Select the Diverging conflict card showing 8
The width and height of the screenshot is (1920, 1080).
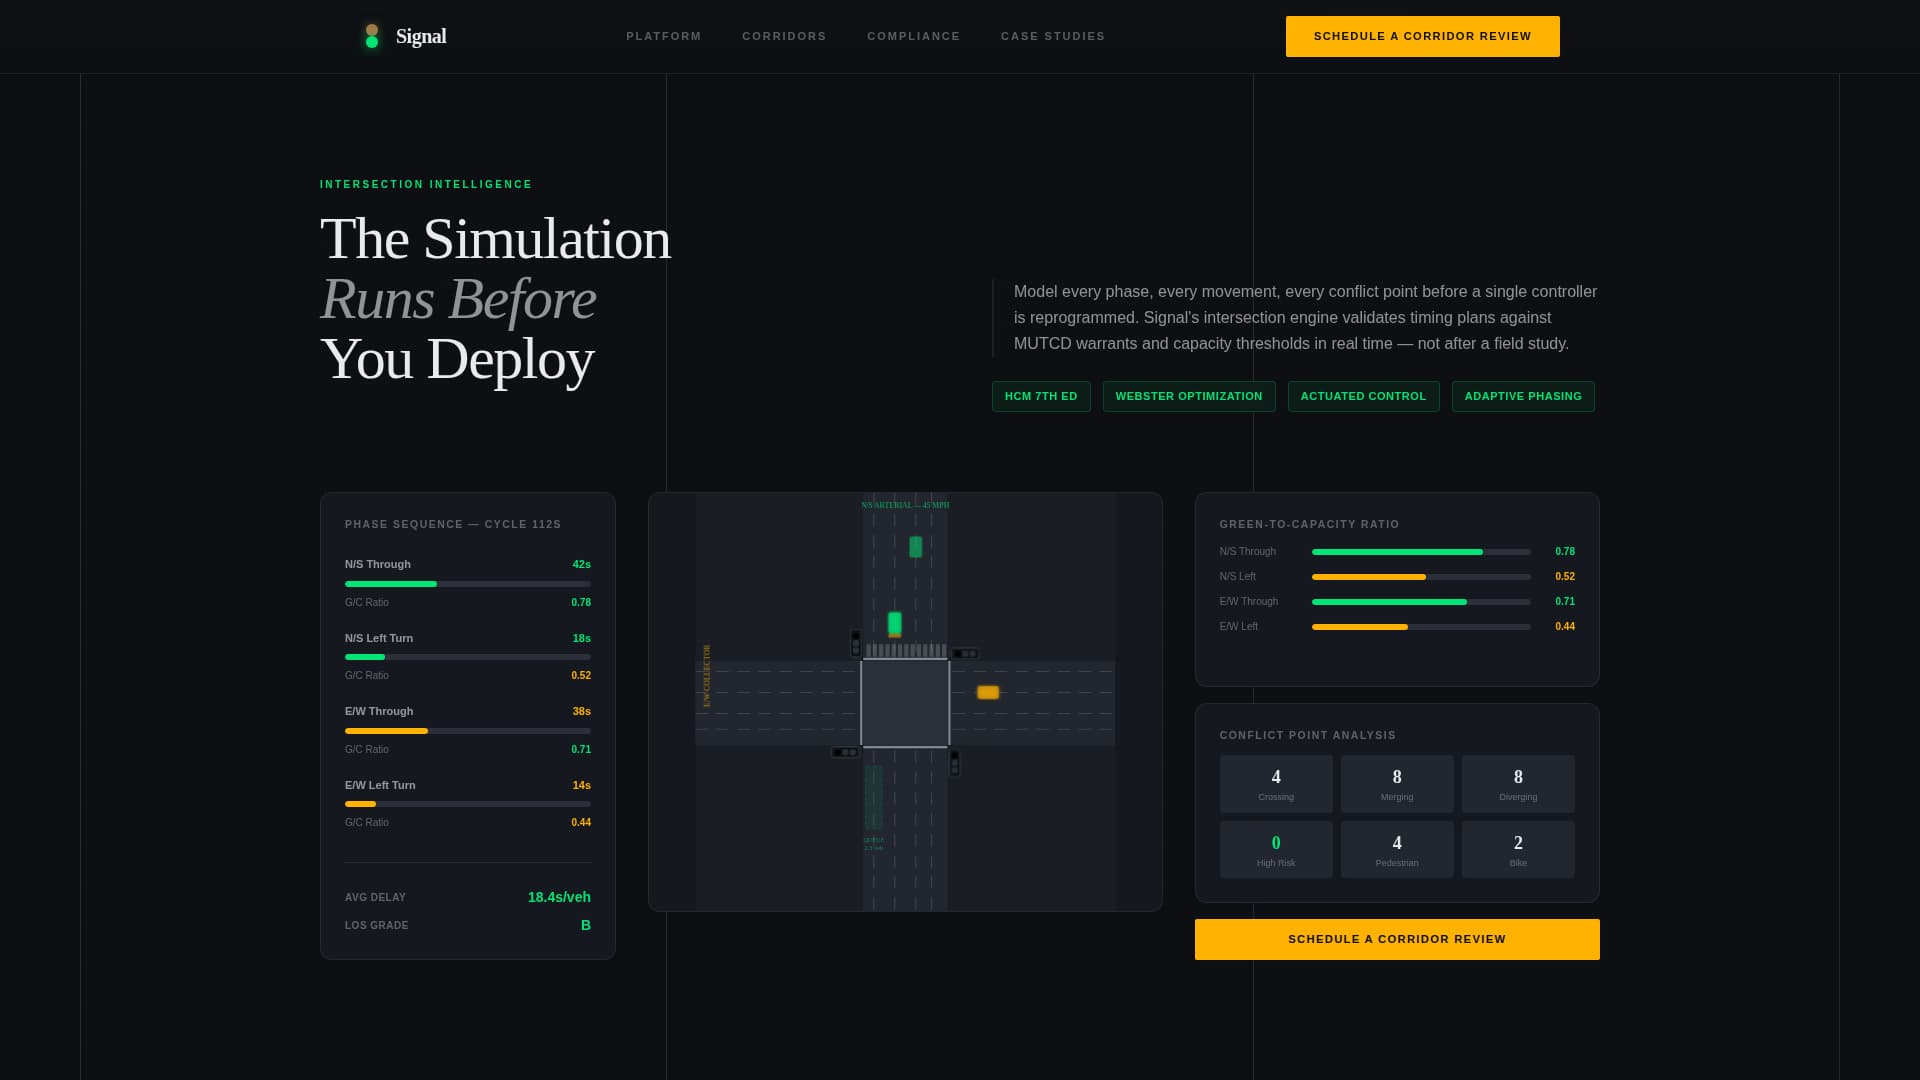[x=1518, y=784]
